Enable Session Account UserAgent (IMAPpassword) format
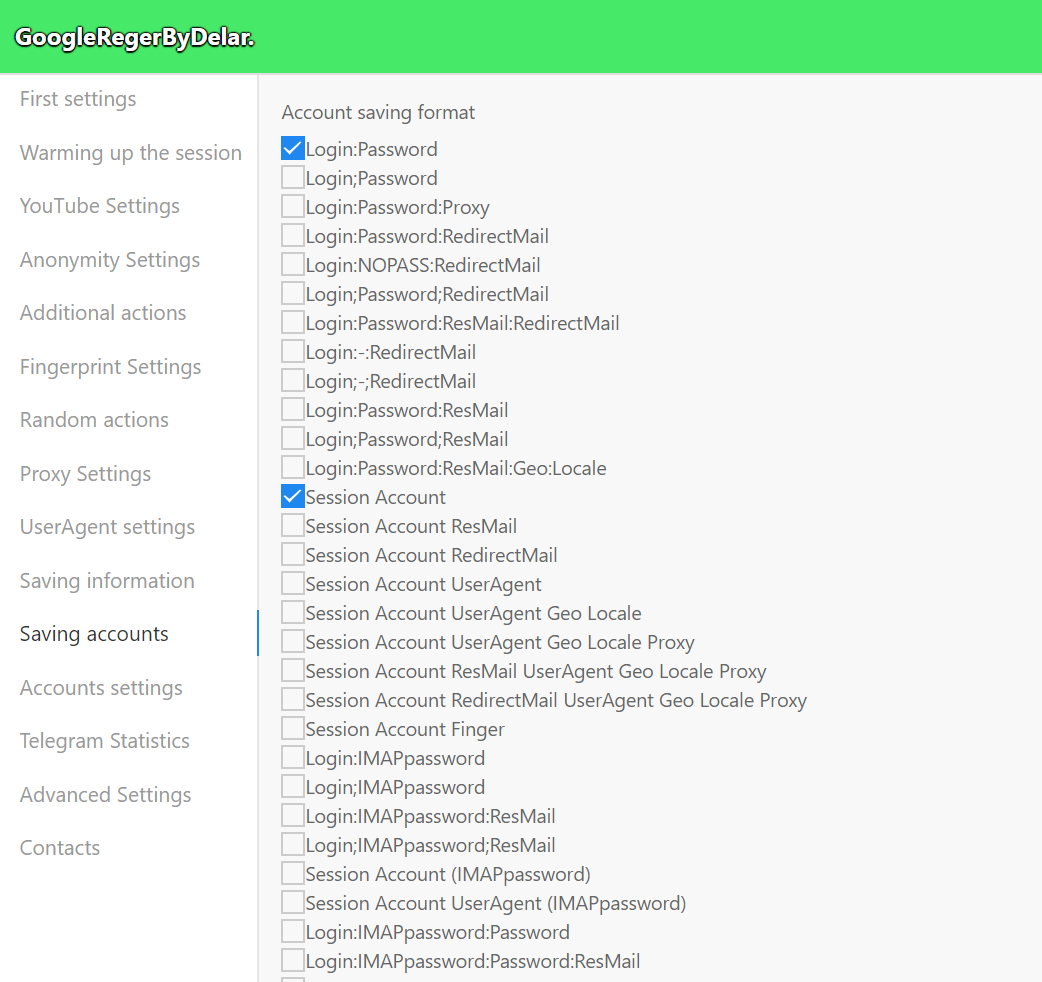 (292, 903)
